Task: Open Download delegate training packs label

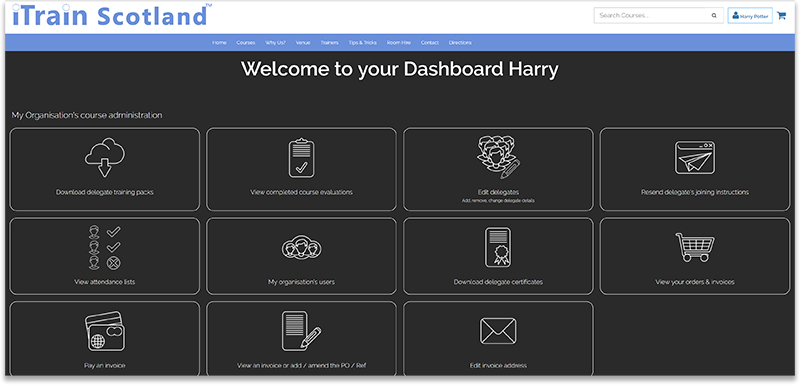Action: pyautogui.click(x=105, y=193)
